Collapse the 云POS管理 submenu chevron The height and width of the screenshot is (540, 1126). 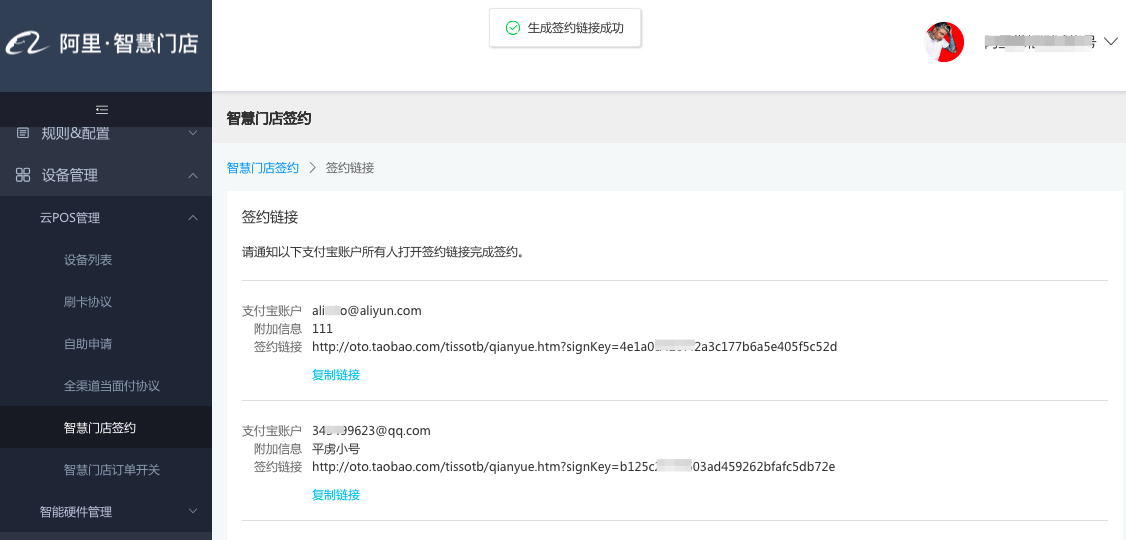pyautogui.click(x=192, y=218)
